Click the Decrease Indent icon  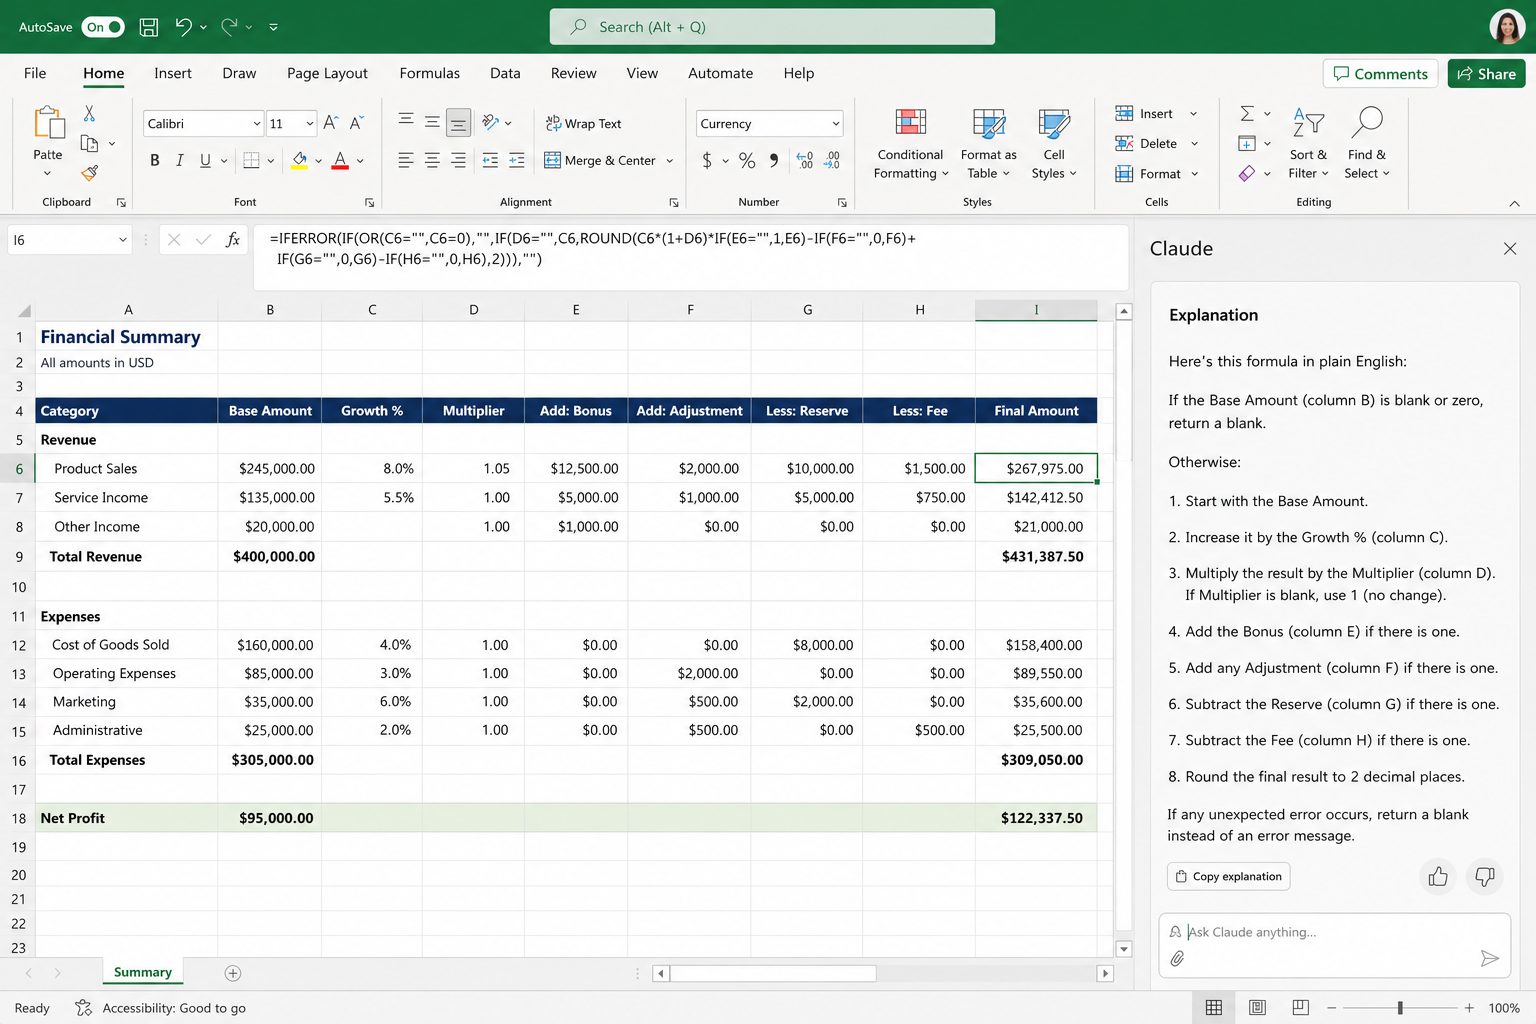click(490, 160)
